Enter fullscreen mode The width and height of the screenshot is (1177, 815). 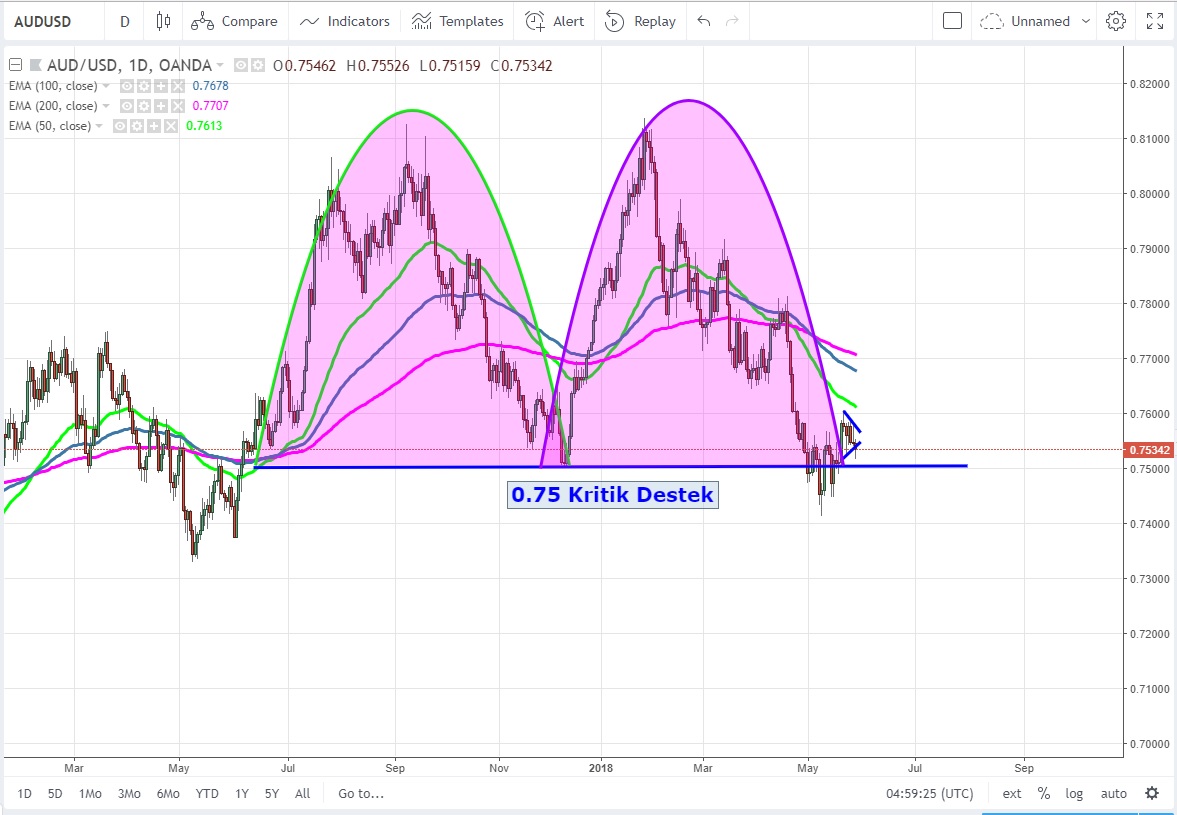click(x=1154, y=21)
